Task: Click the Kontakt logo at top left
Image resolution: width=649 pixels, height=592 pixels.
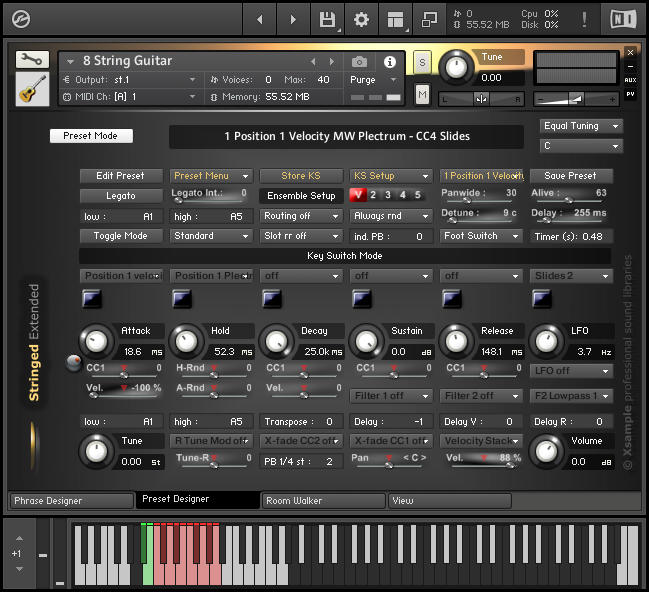Action: click(21, 19)
